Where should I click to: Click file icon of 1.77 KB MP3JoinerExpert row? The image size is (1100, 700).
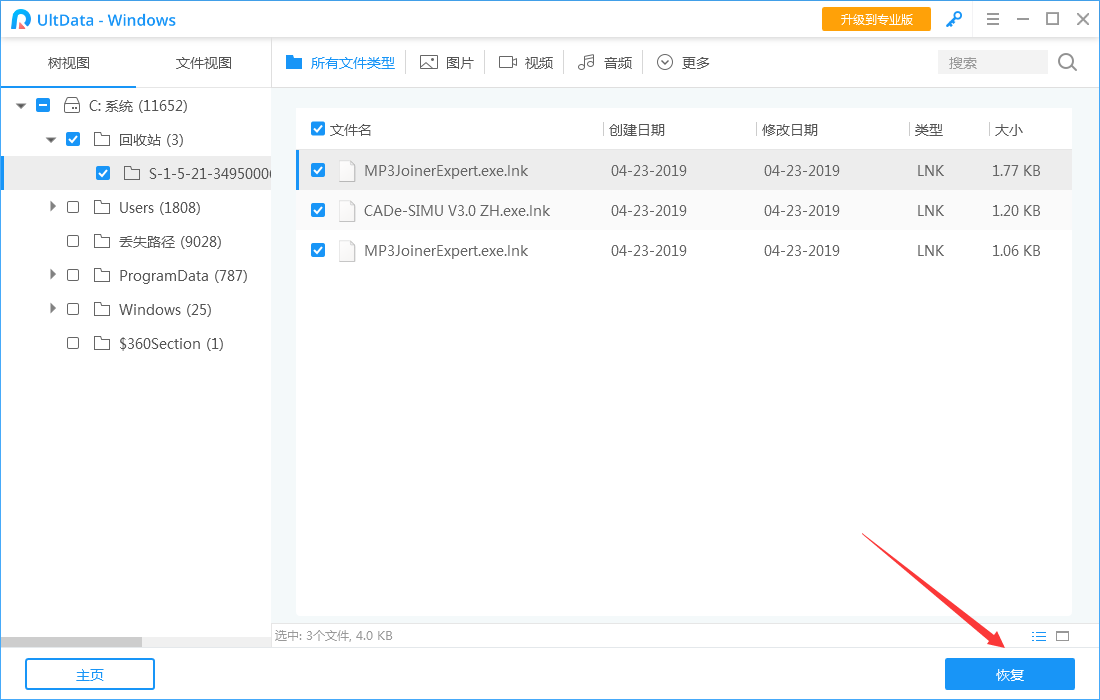tap(347, 170)
